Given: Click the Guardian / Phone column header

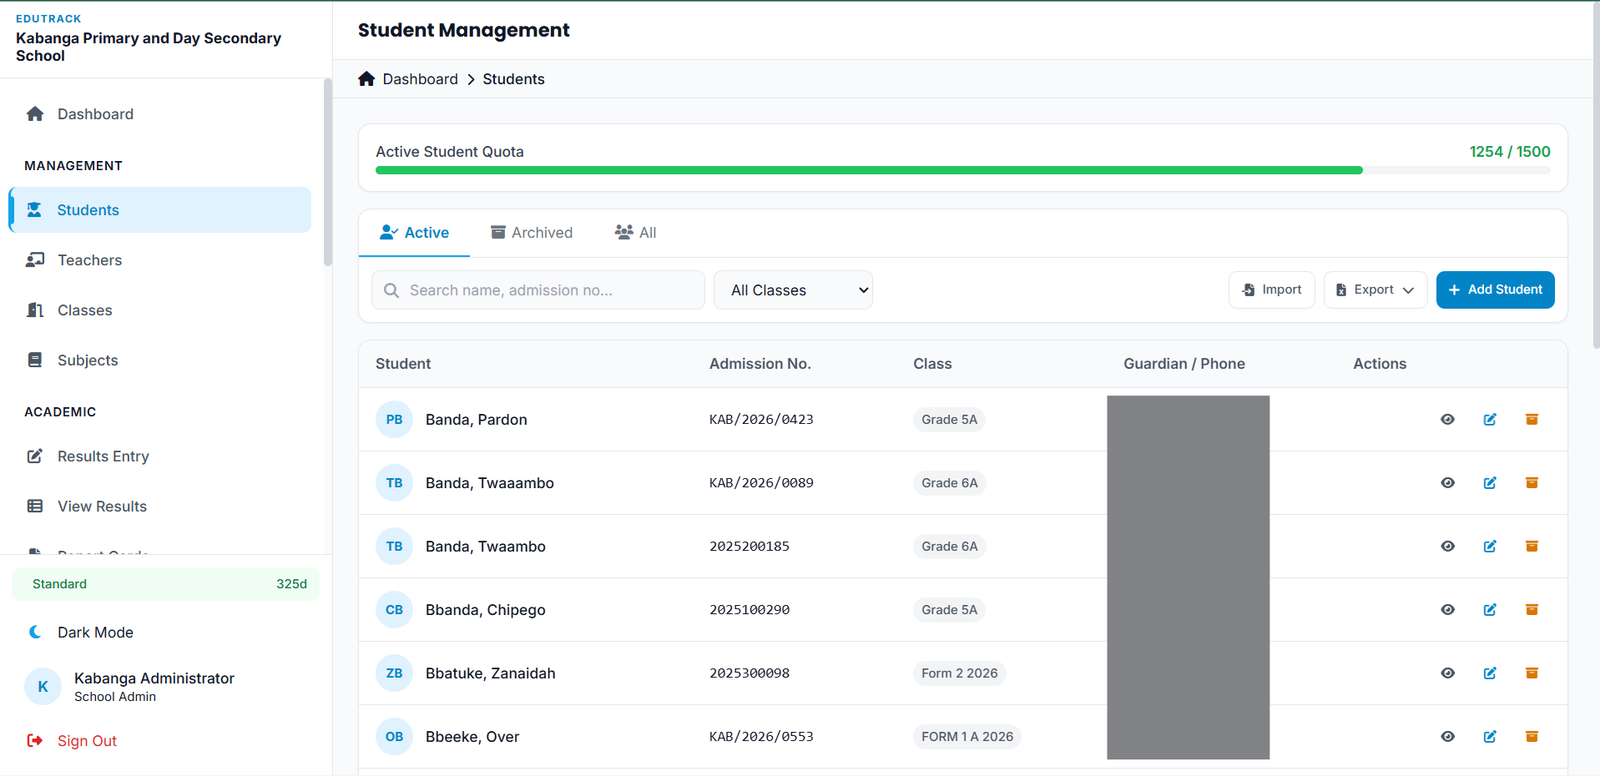Looking at the screenshot, I should [x=1184, y=364].
